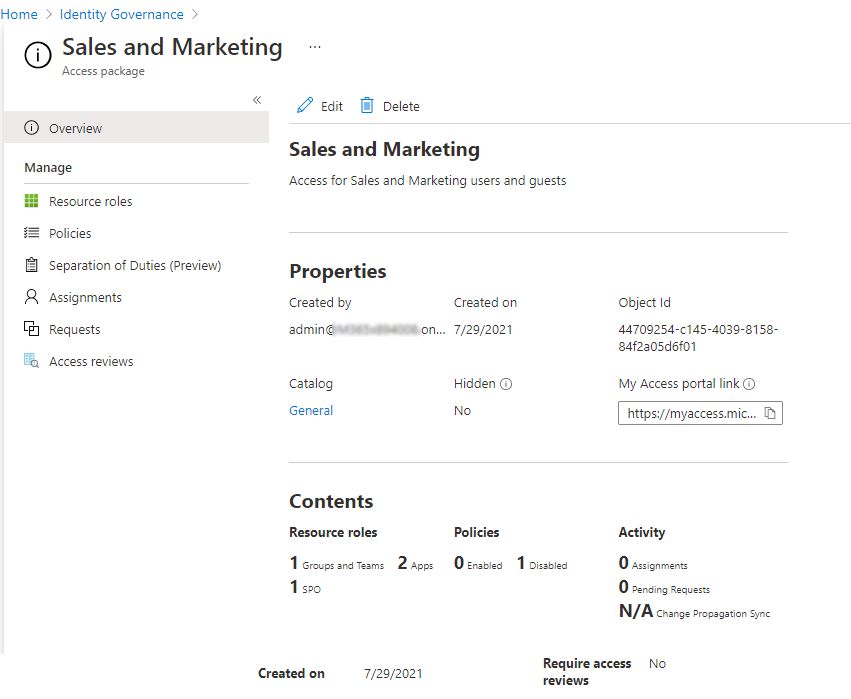
Task: Click the Policies list icon
Action: pyautogui.click(x=31, y=233)
